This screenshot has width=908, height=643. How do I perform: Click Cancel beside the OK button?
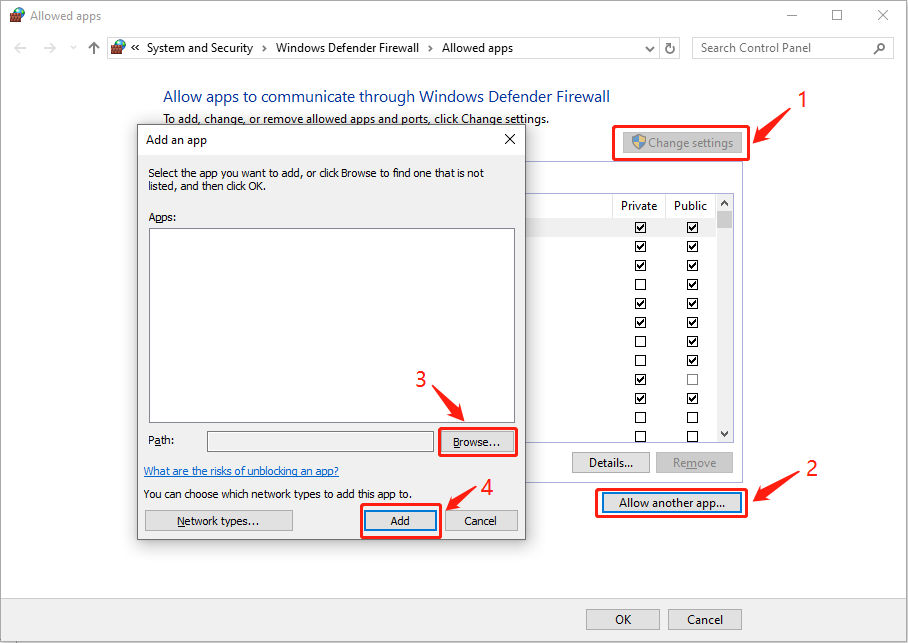click(x=705, y=620)
